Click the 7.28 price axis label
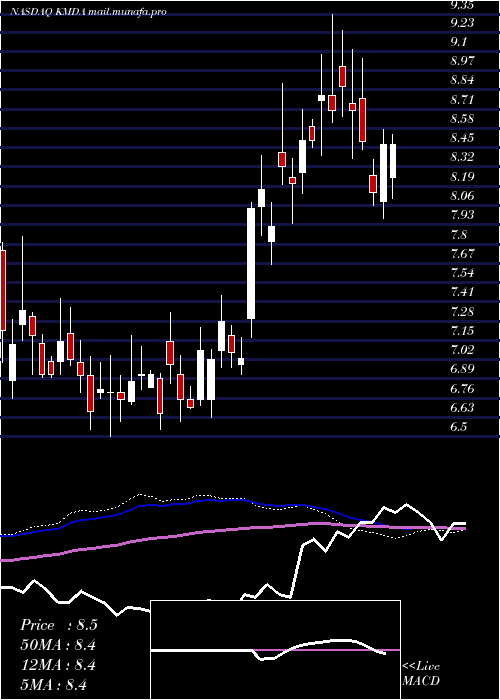Viewport: 500px width, 700px height. (x=462, y=311)
